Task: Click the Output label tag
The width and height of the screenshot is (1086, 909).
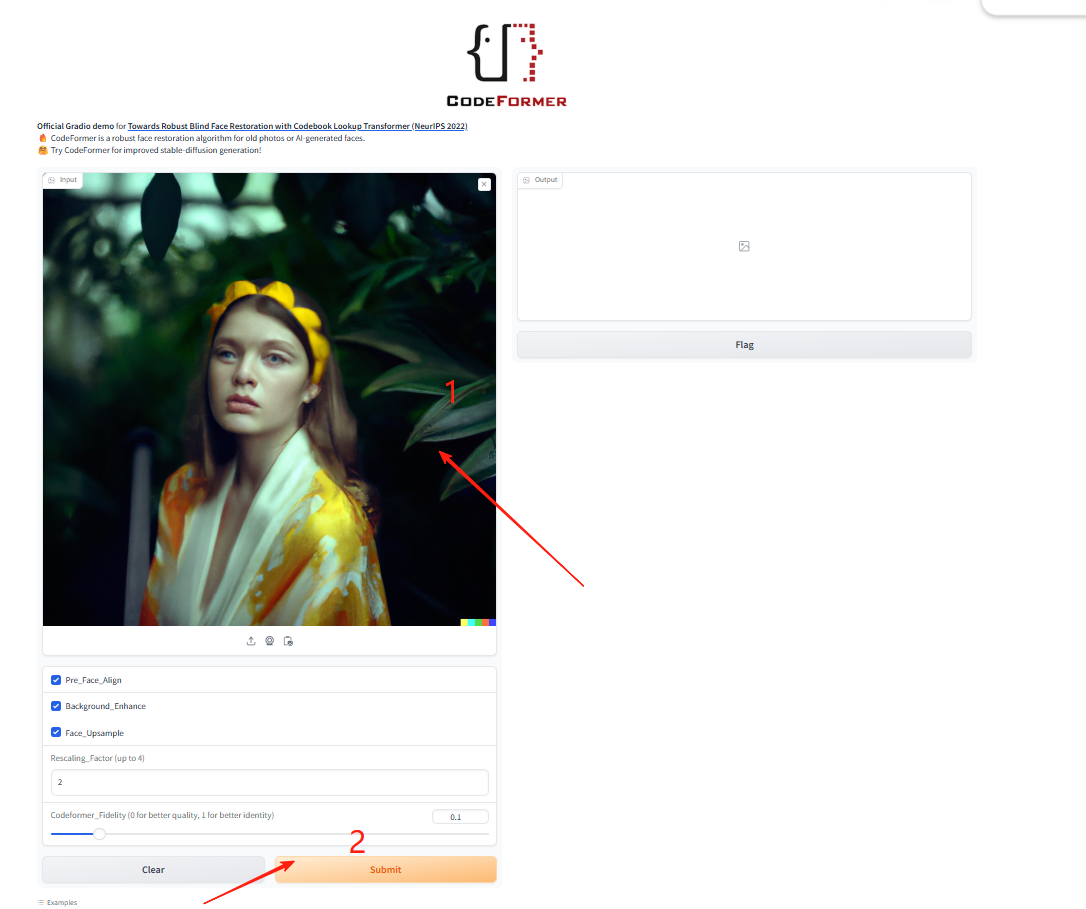Action: (x=540, y=180)
